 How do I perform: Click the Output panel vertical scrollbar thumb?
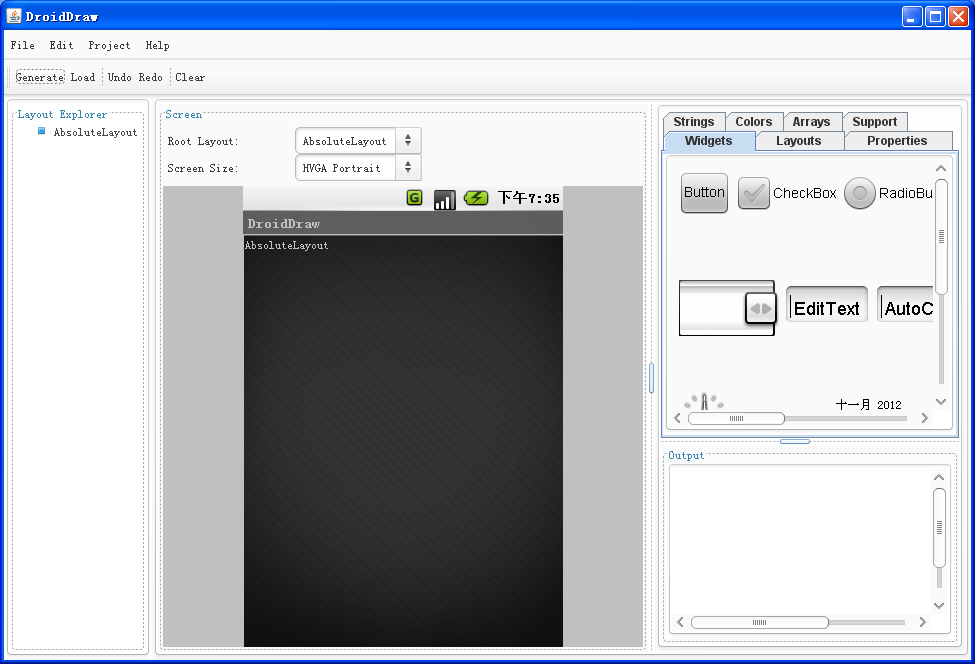click(940, 528)
